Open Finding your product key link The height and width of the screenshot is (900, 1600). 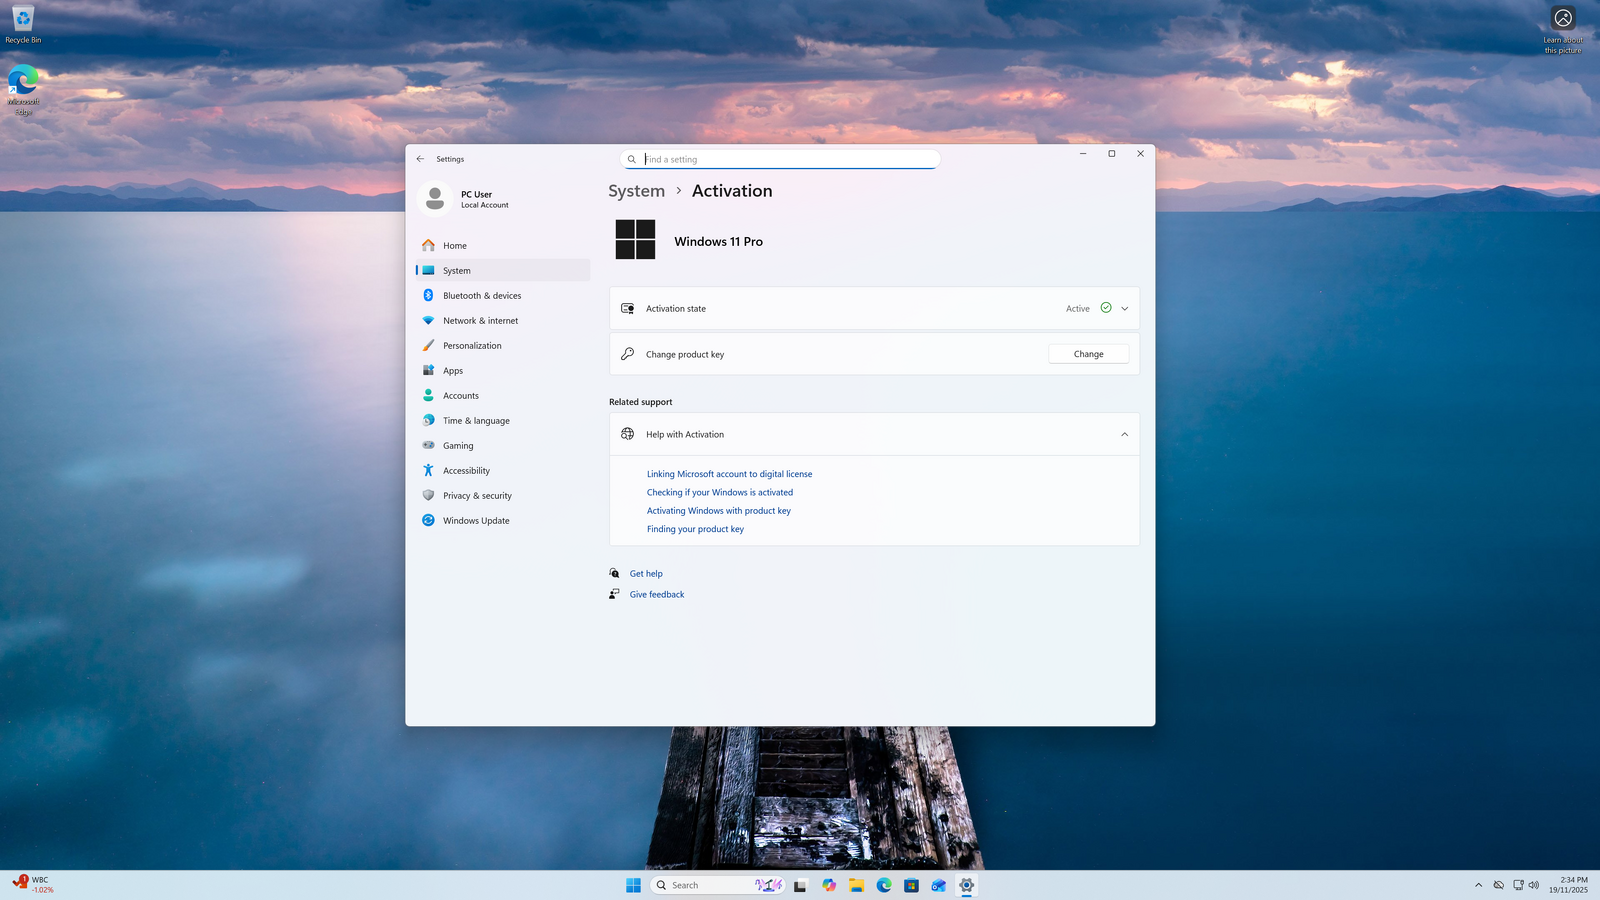point(695,529)
